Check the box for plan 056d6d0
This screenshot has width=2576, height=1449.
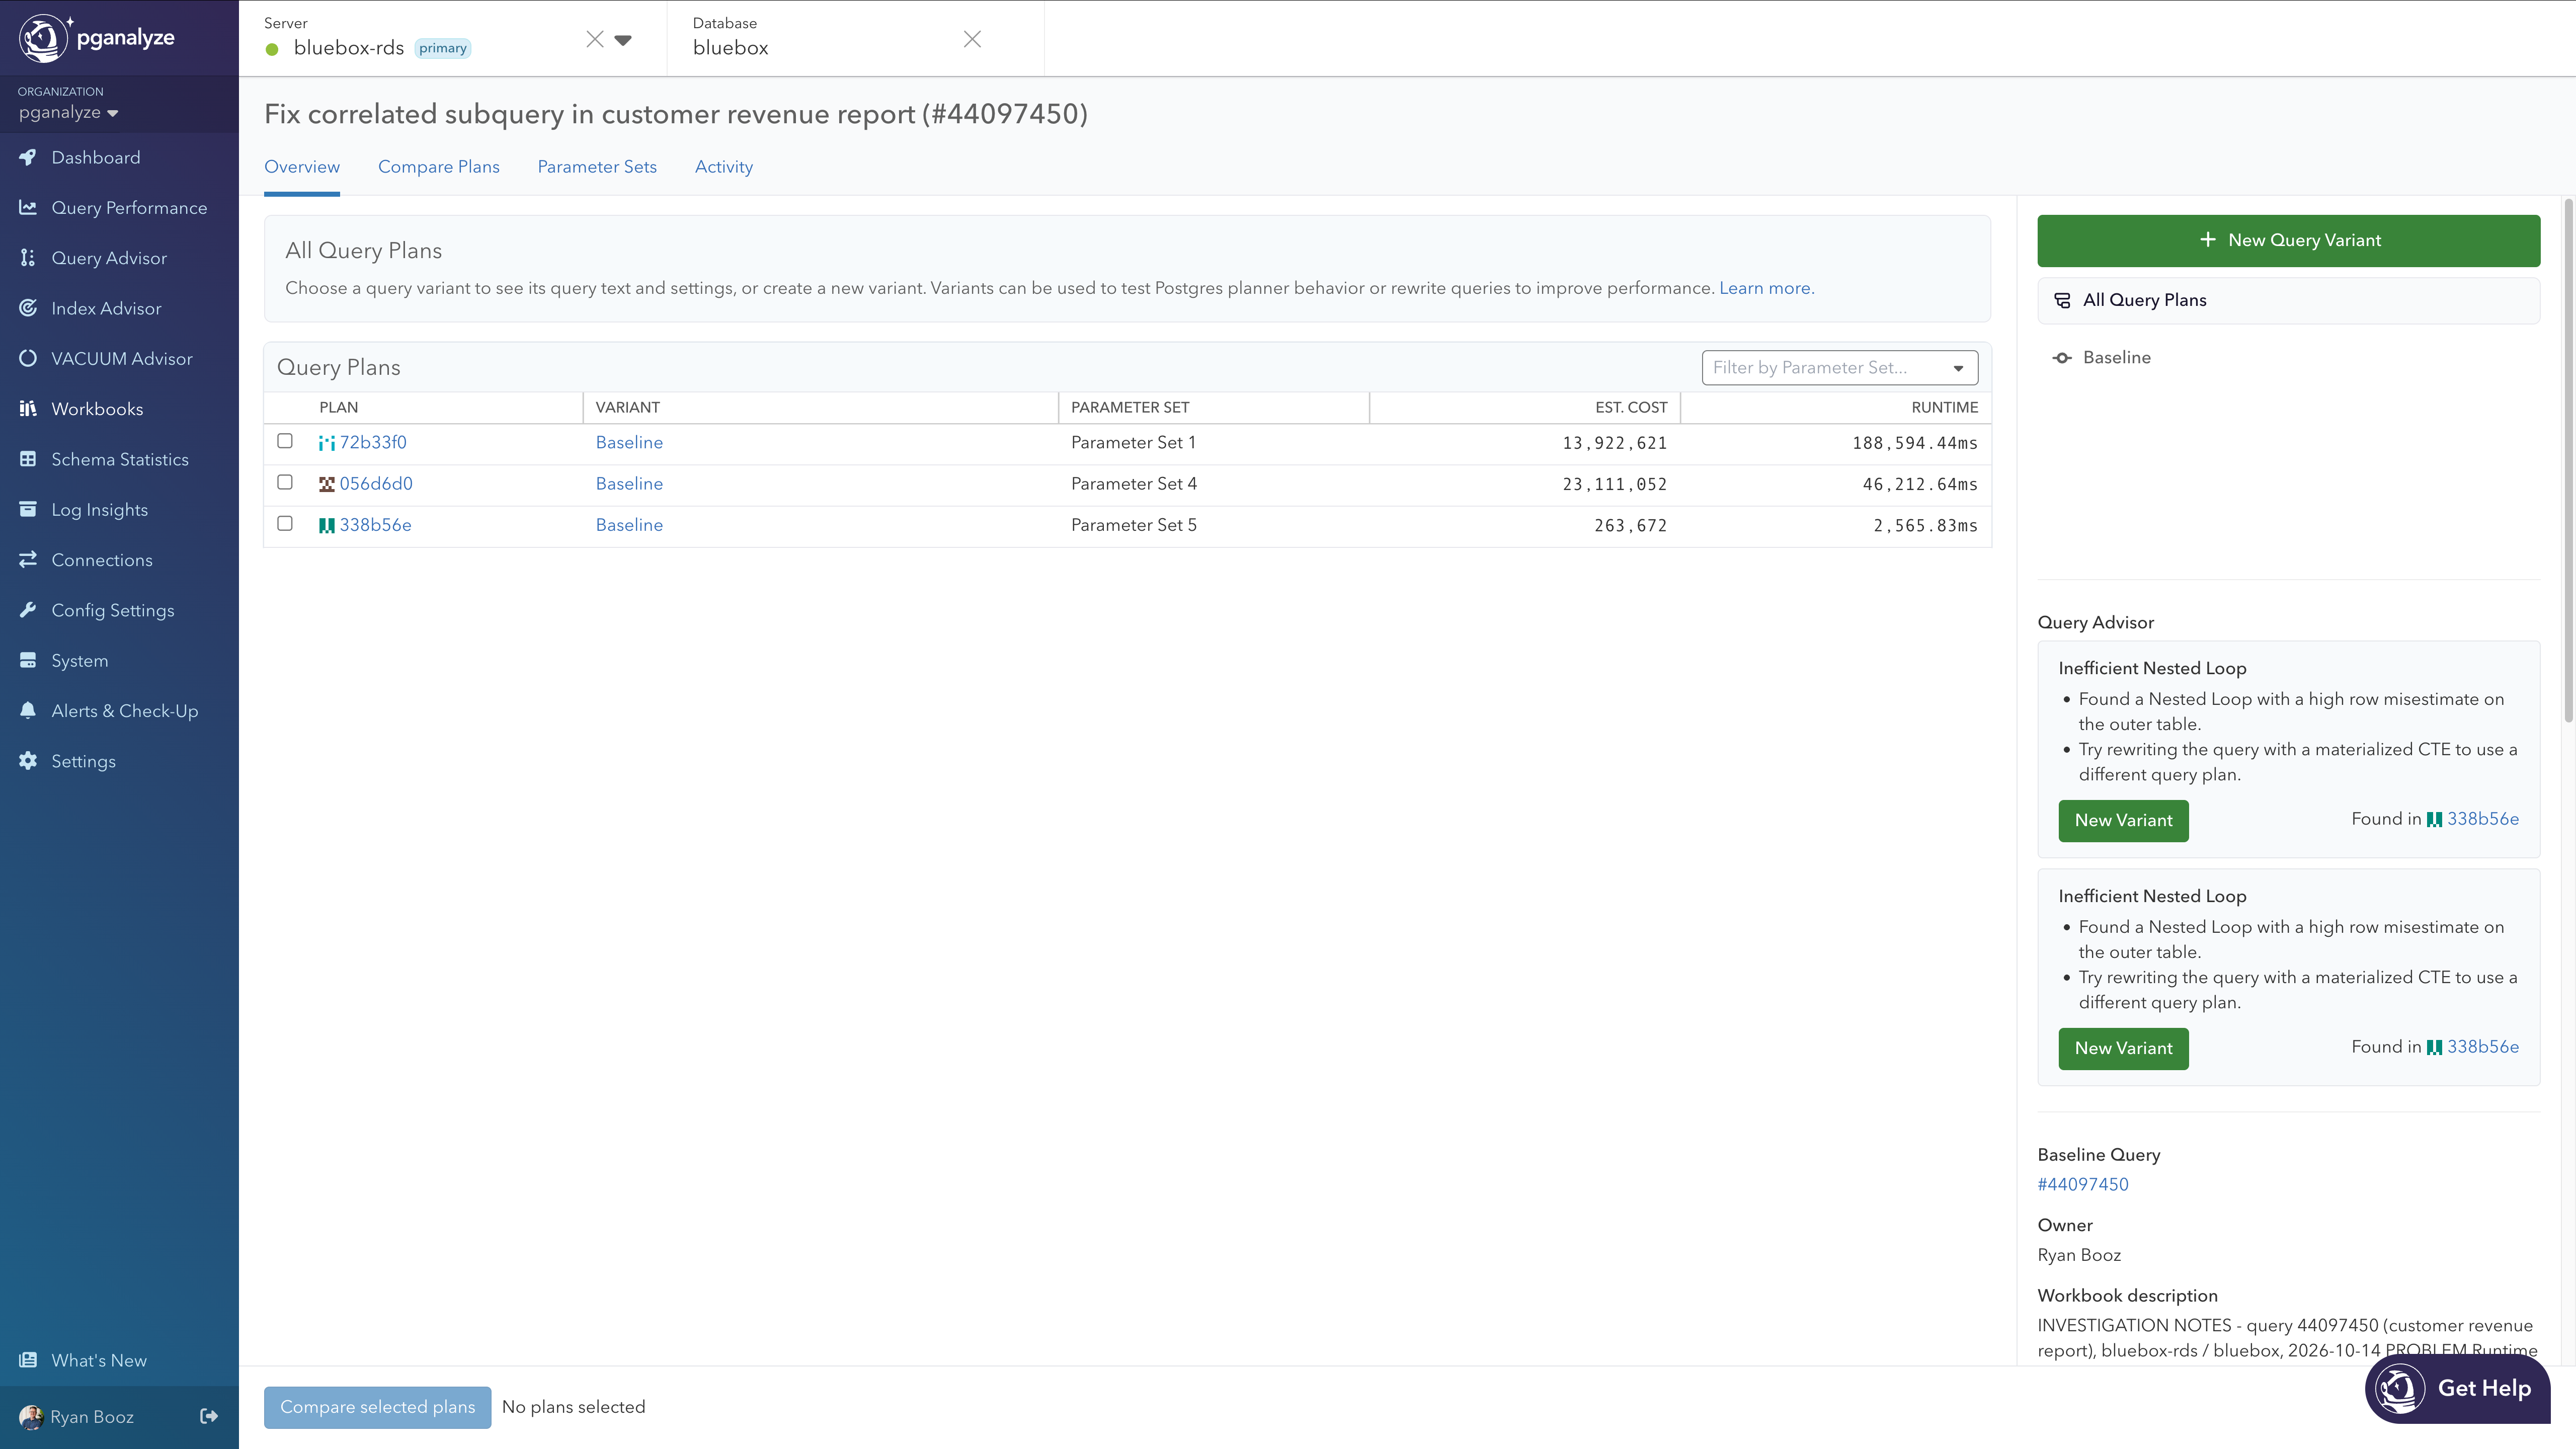coord(285,482)
